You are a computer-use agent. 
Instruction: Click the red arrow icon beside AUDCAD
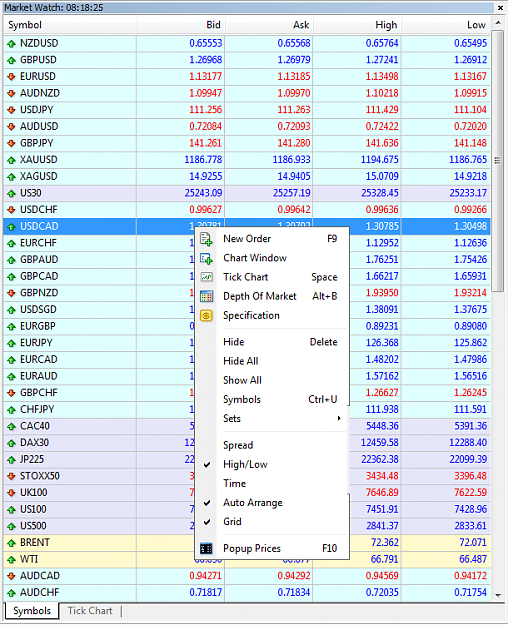[x=11, y=576]
